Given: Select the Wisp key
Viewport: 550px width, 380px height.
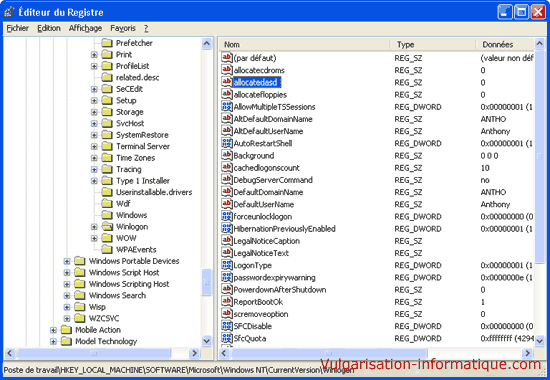Looking at the screenshot, I should click(x=97, y=307).
